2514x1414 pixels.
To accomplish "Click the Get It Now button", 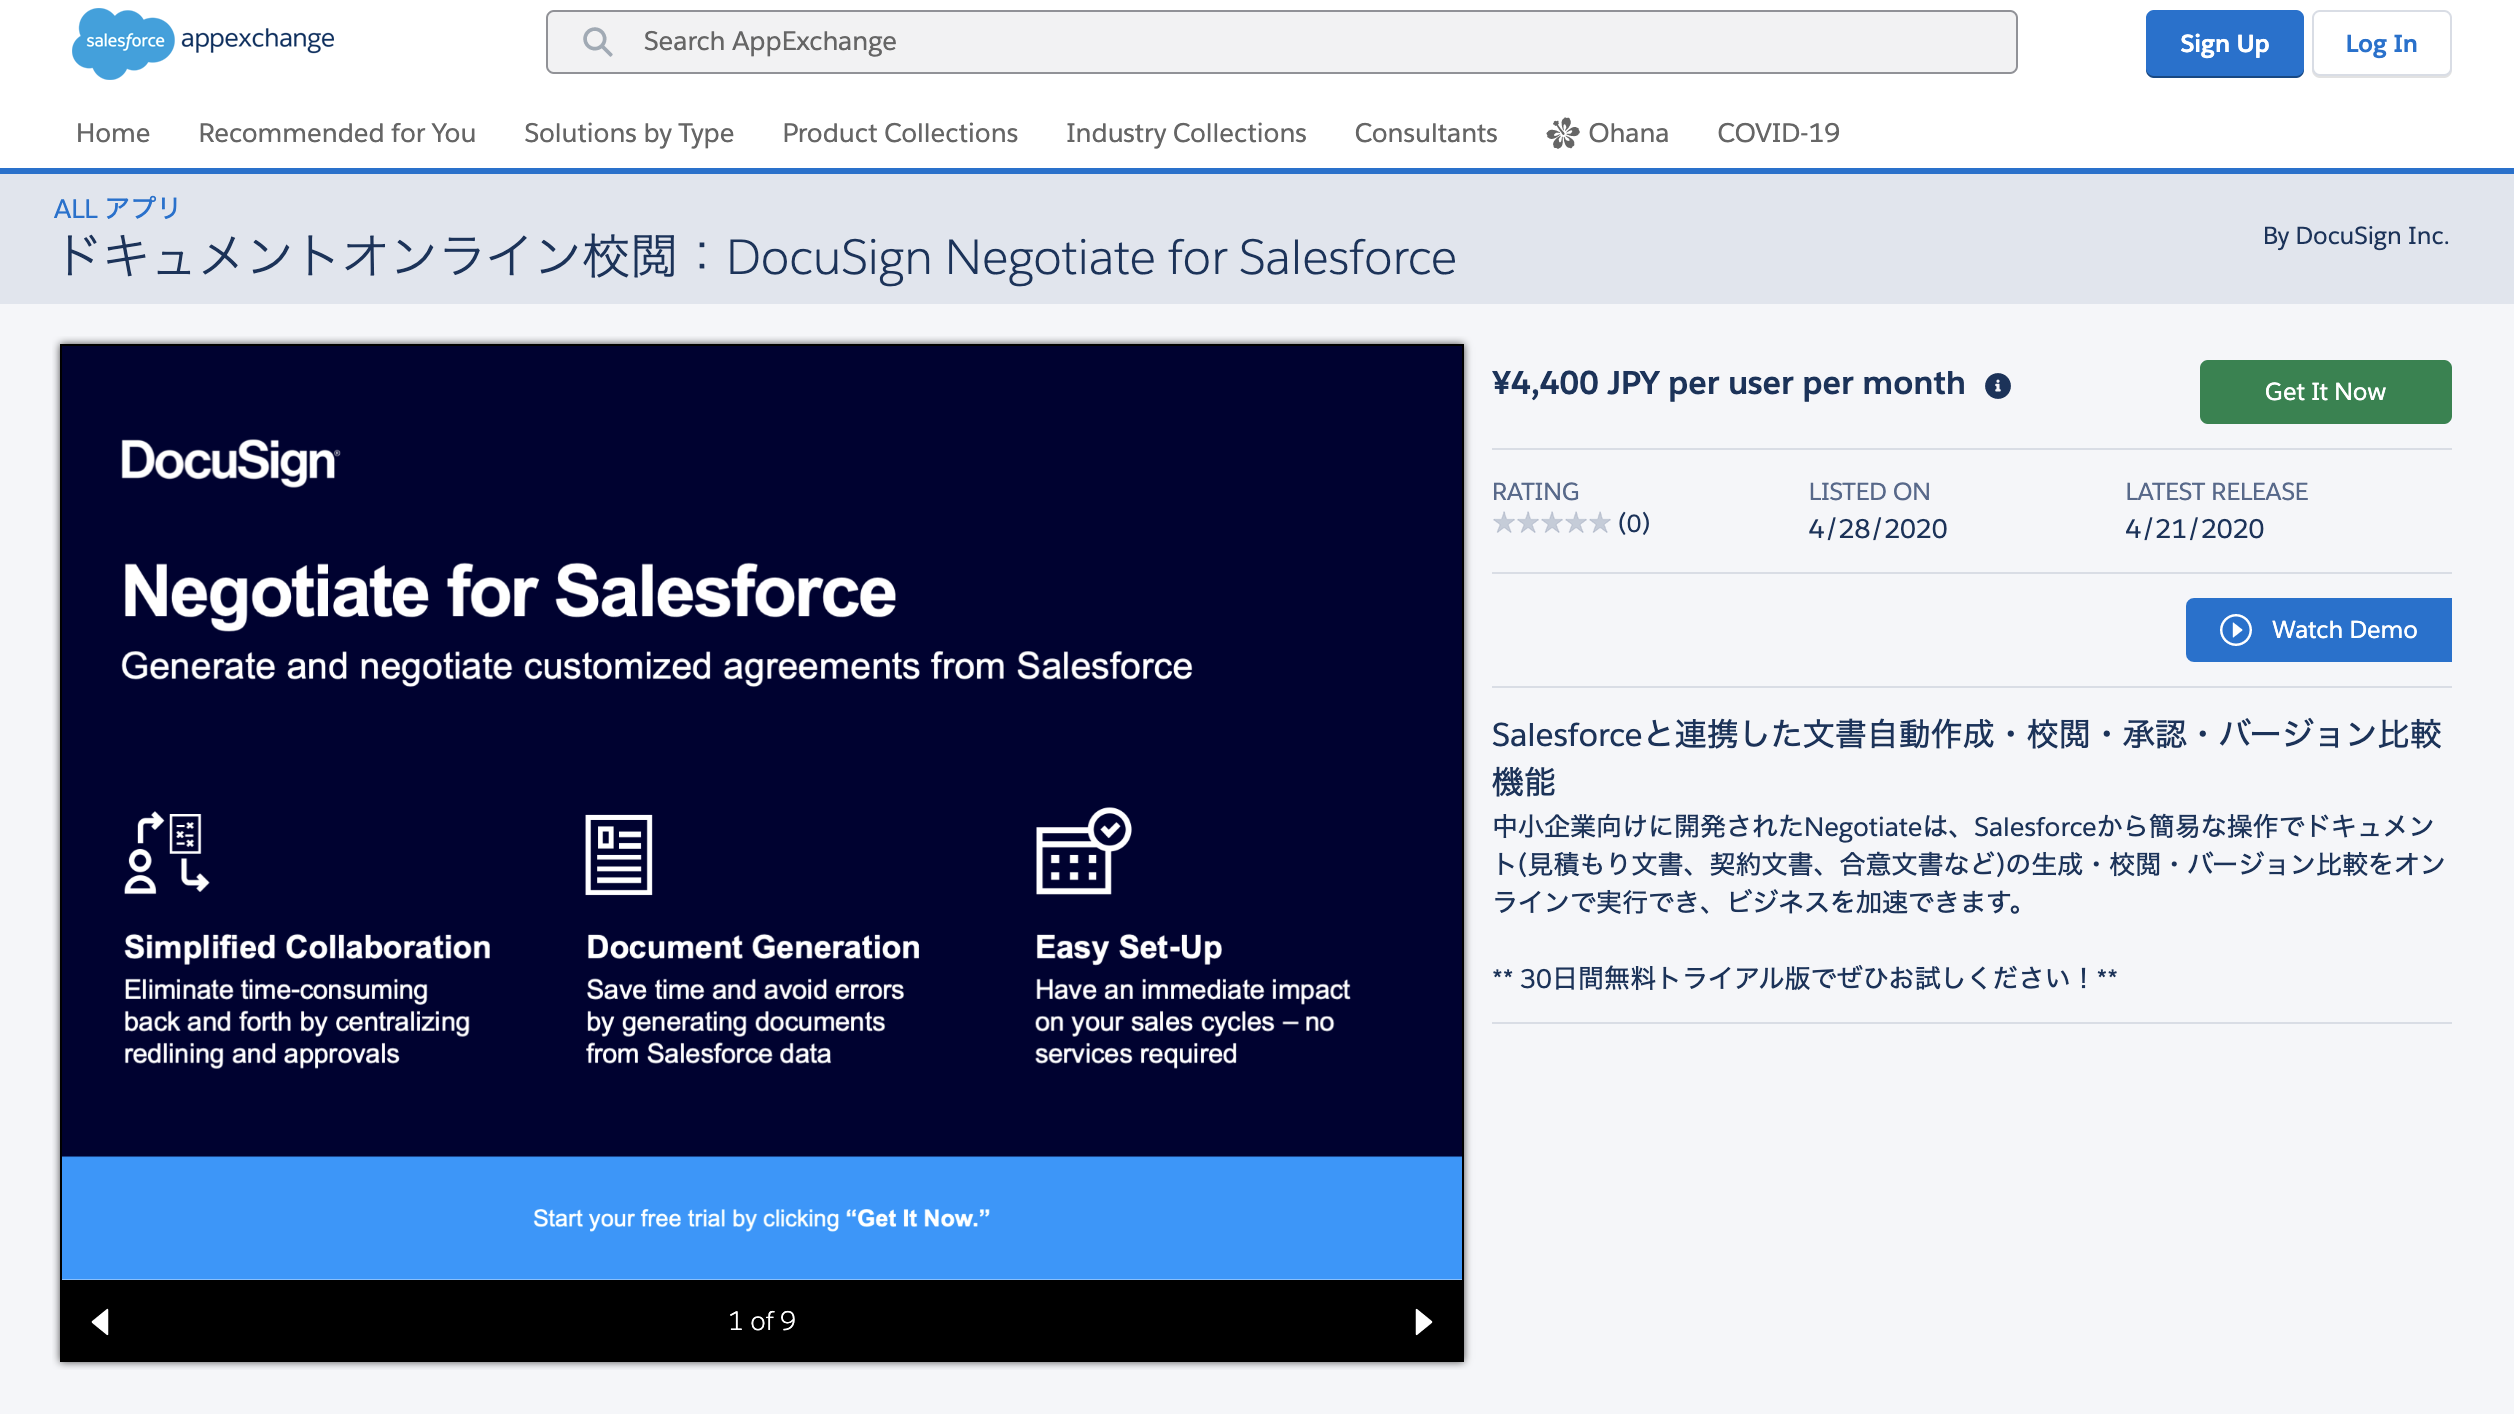I will click(2324, 391).
